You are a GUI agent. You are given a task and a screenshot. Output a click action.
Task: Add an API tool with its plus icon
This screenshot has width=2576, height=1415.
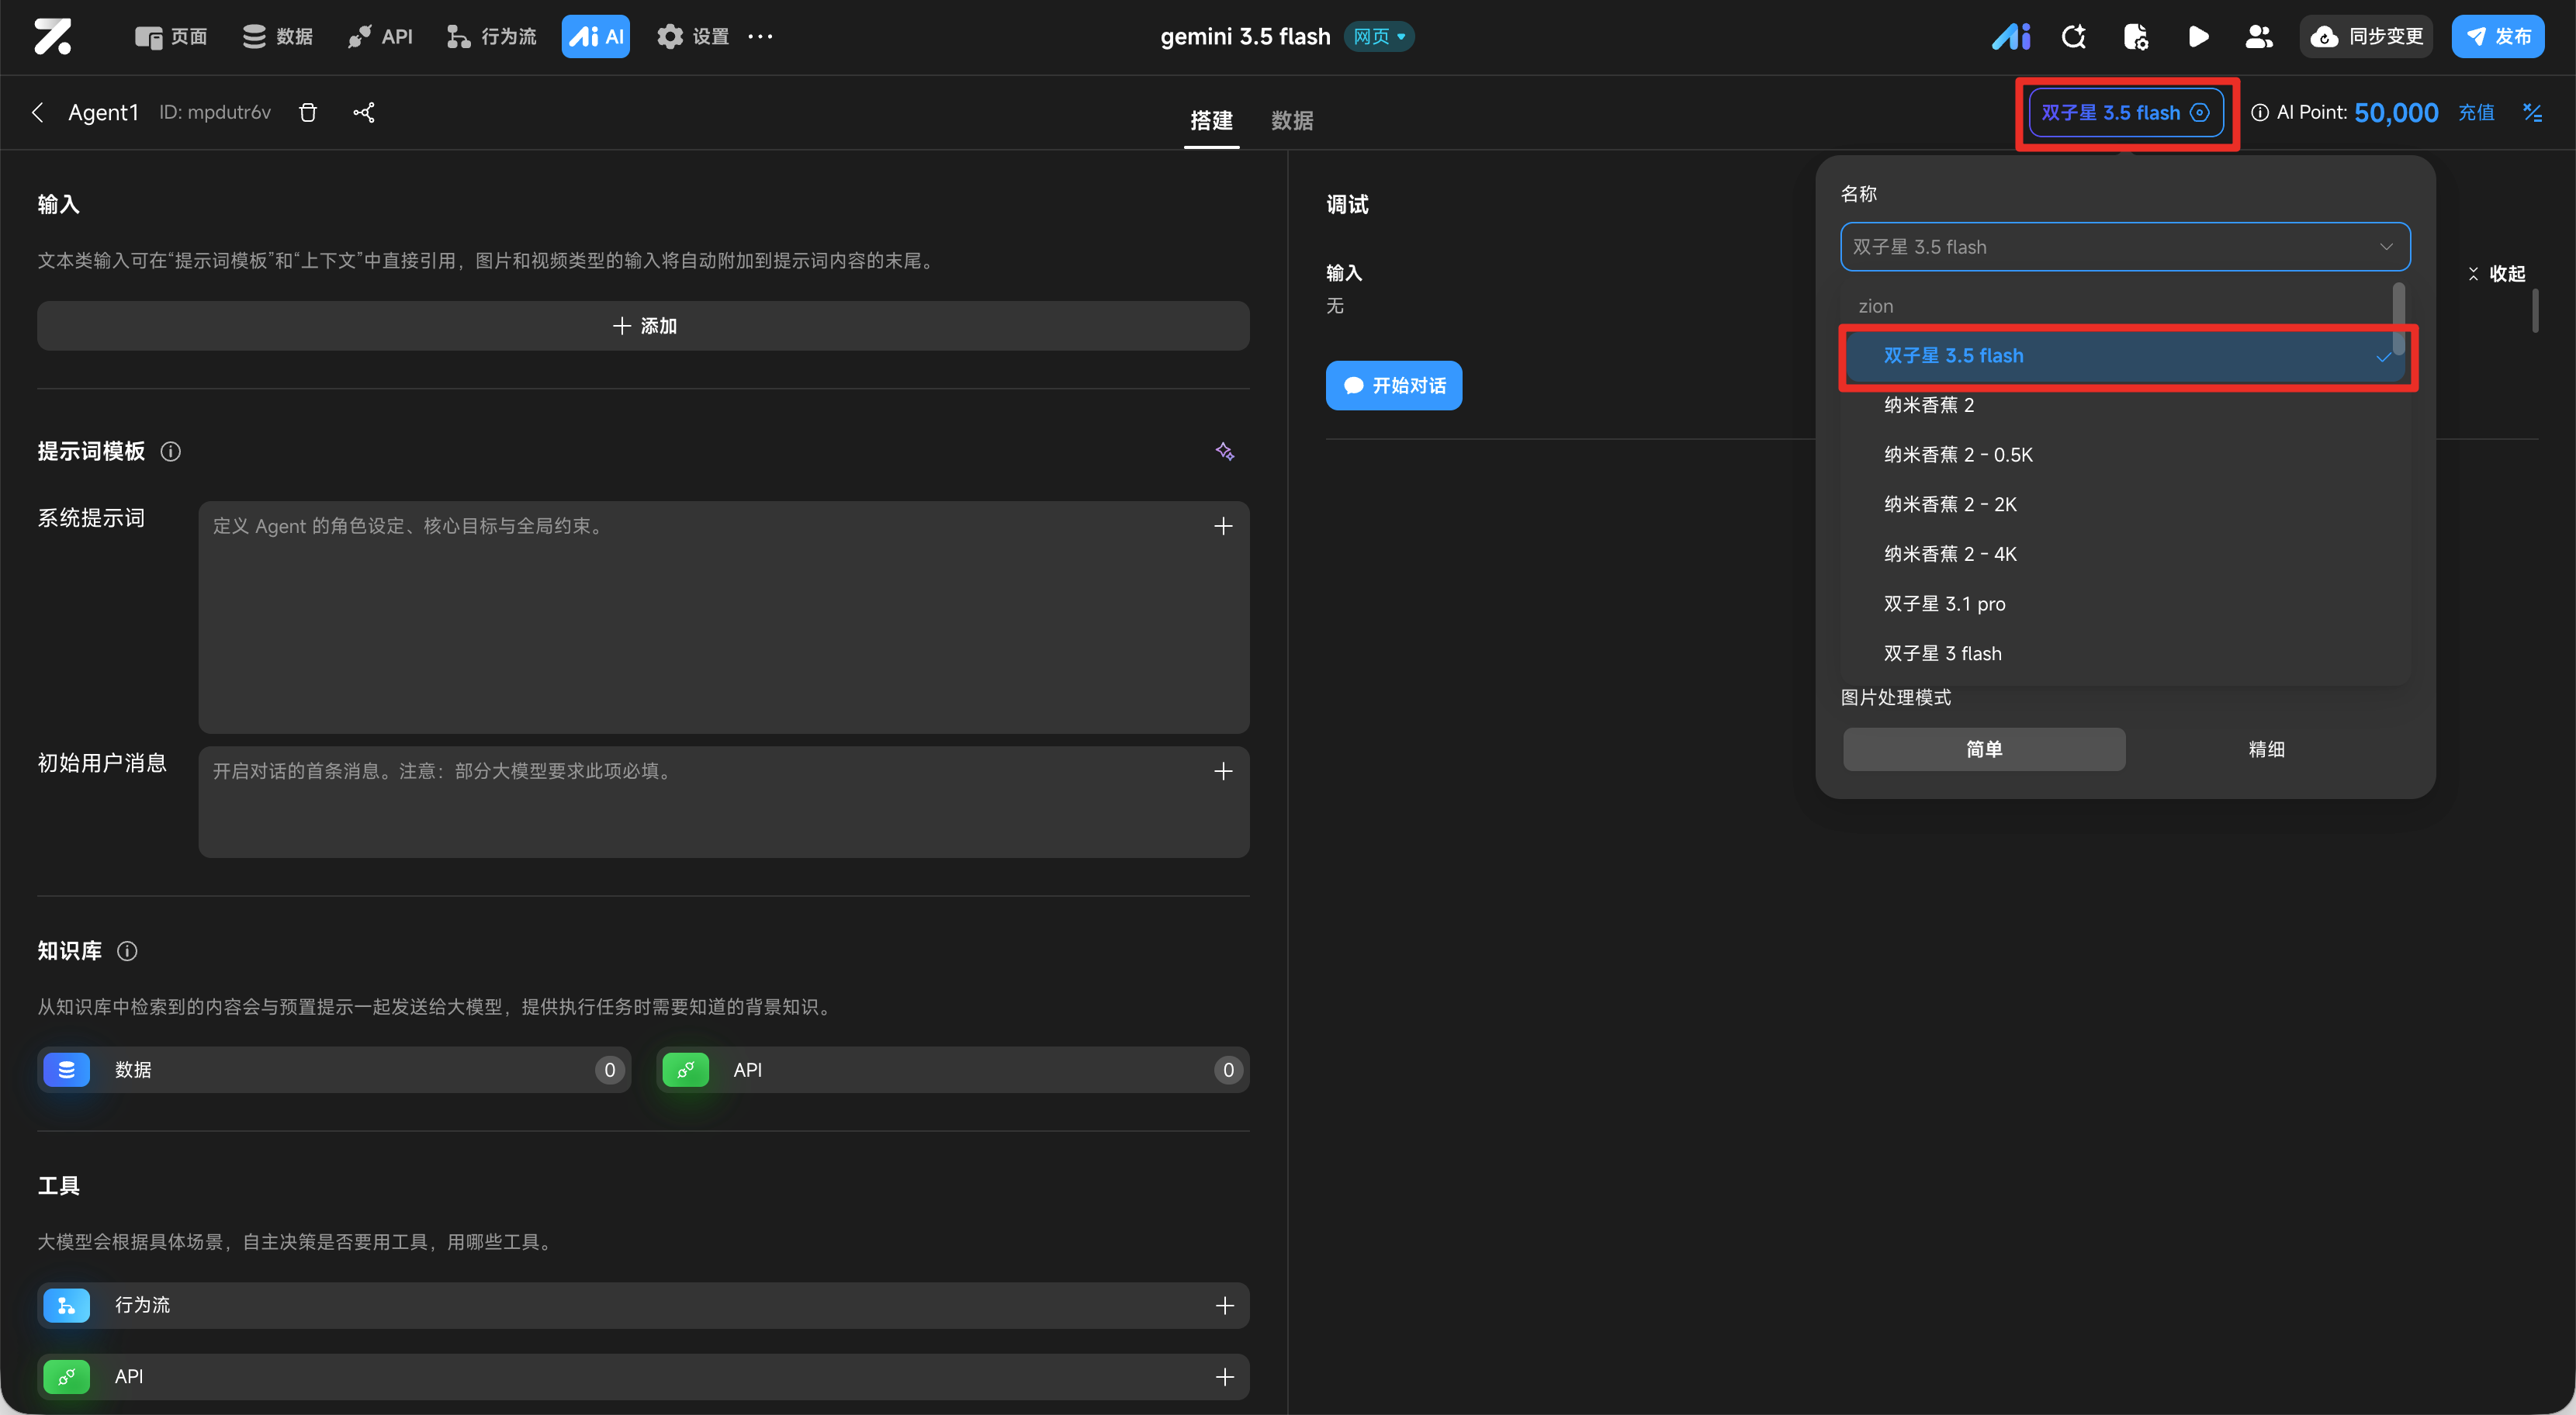1225,1377
